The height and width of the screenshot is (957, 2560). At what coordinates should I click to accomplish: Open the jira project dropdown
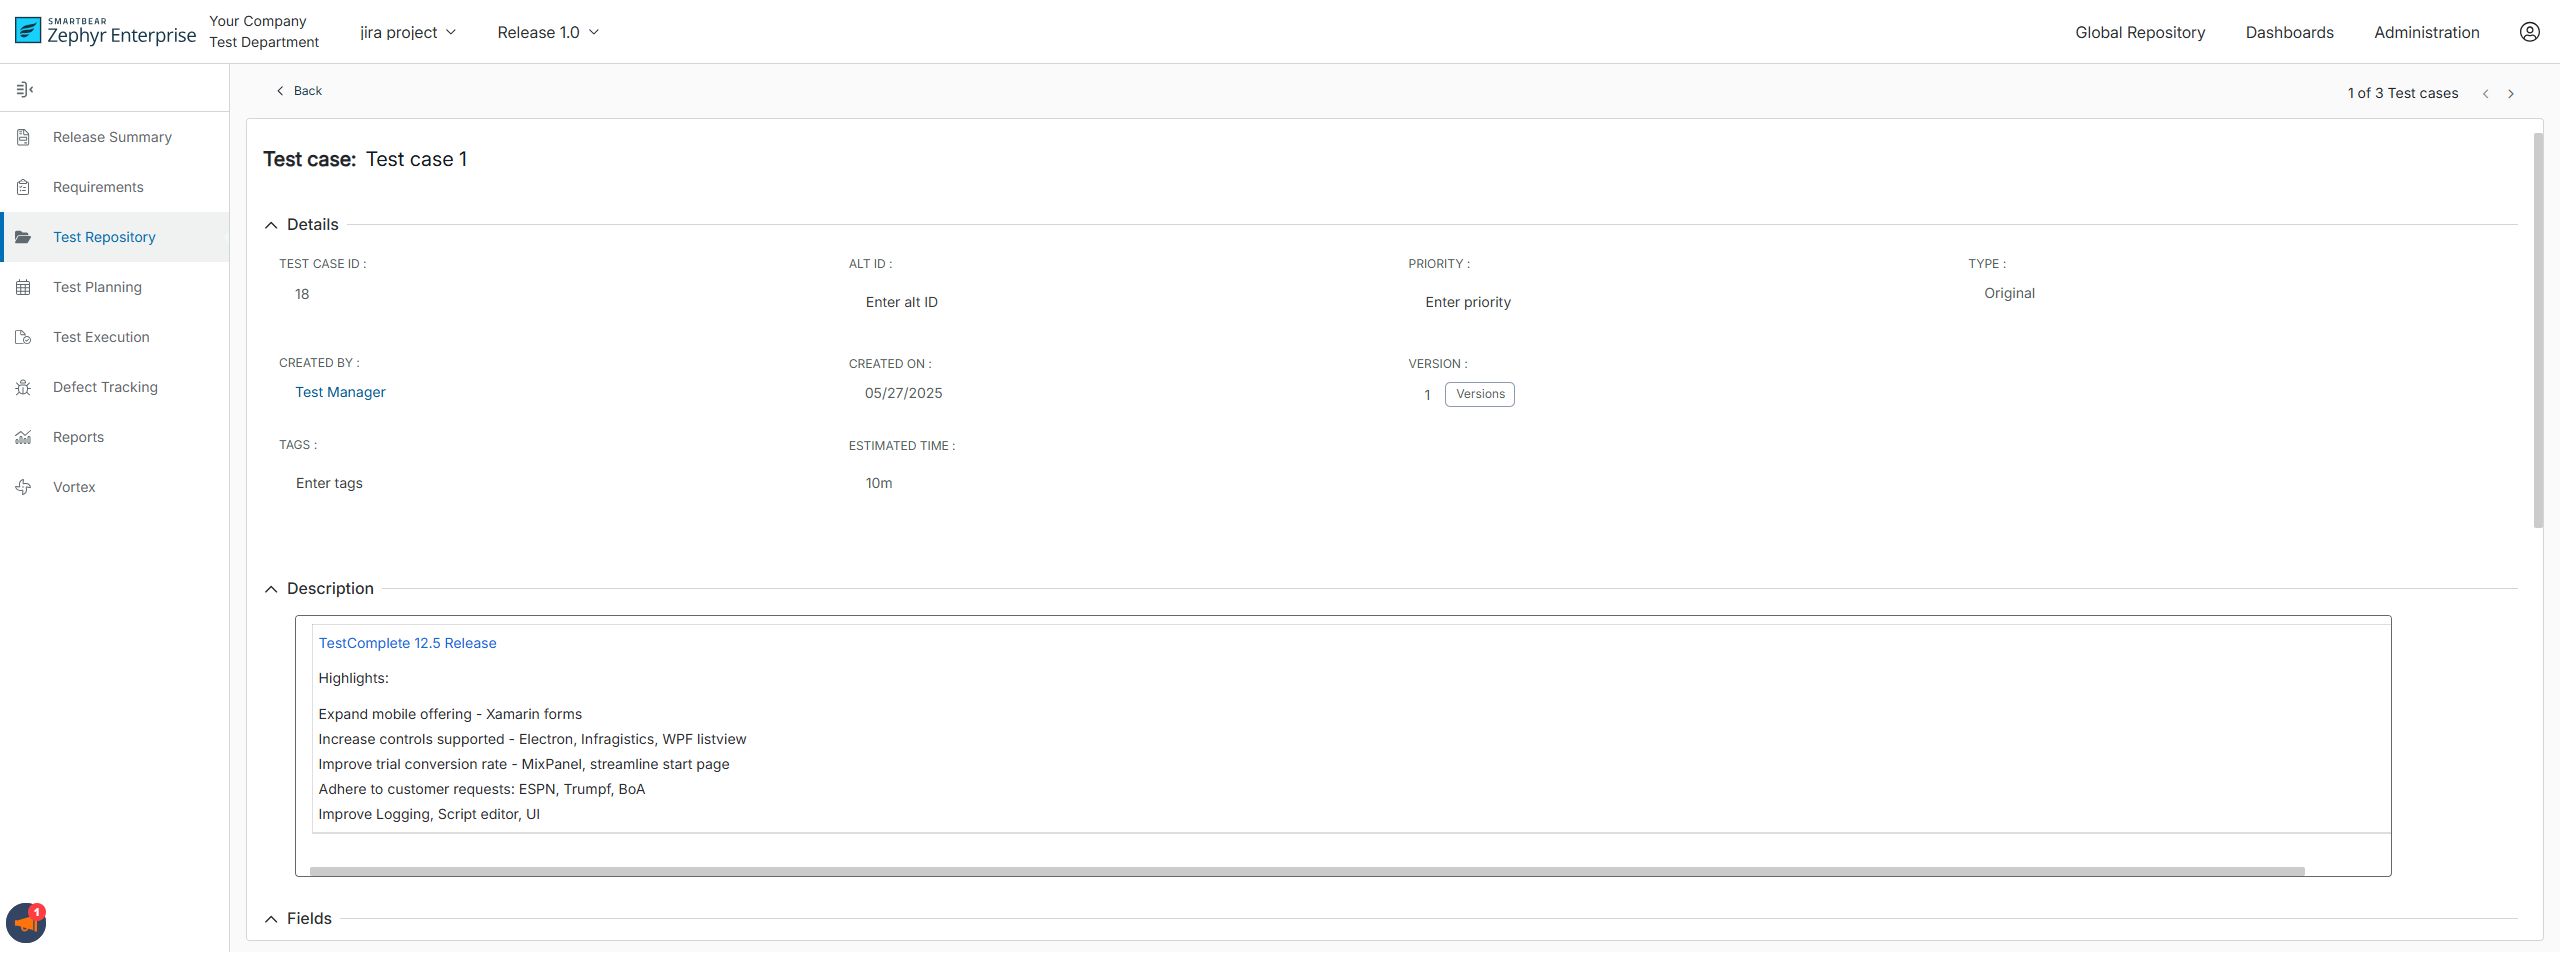407,31
